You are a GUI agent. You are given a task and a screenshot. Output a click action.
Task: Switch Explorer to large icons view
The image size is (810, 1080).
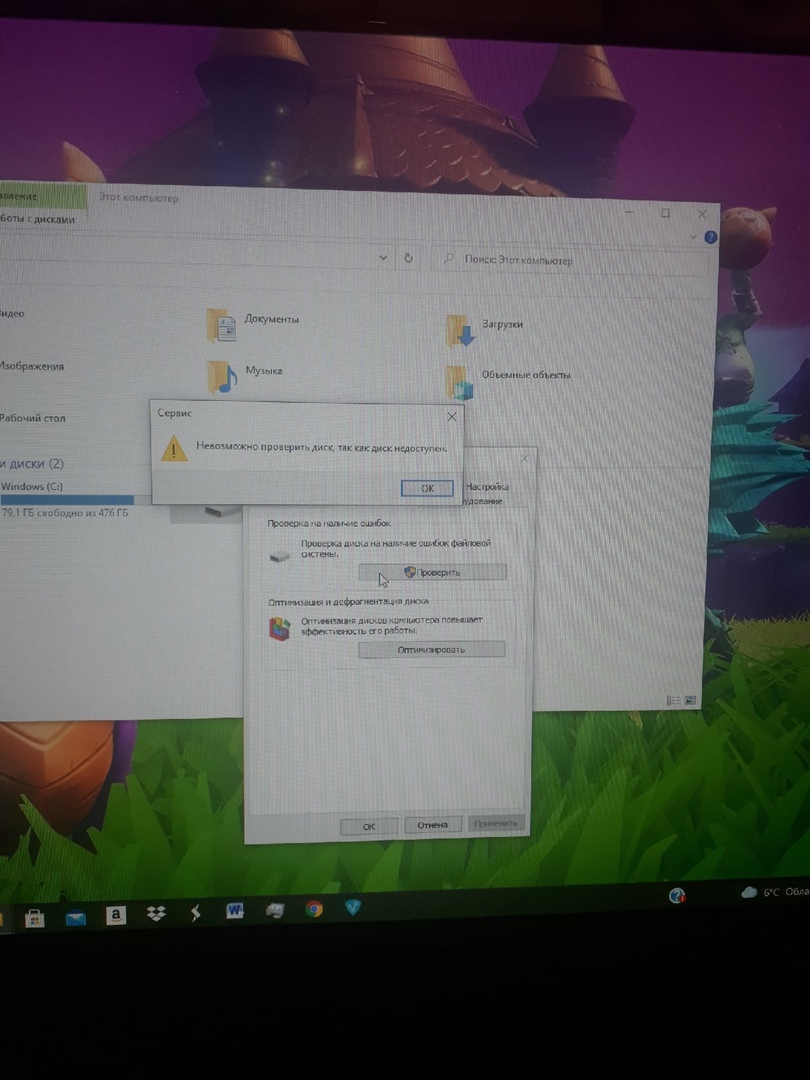point(689,700)
